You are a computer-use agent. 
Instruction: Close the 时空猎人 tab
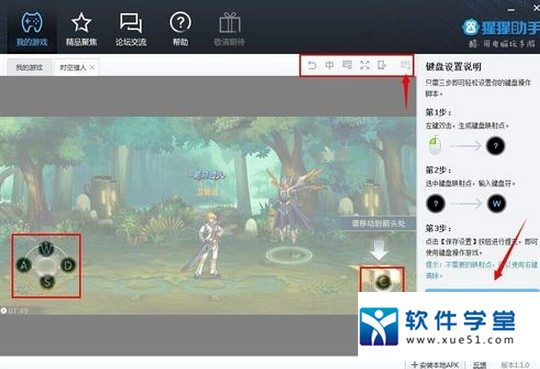(x=92, y=68)
